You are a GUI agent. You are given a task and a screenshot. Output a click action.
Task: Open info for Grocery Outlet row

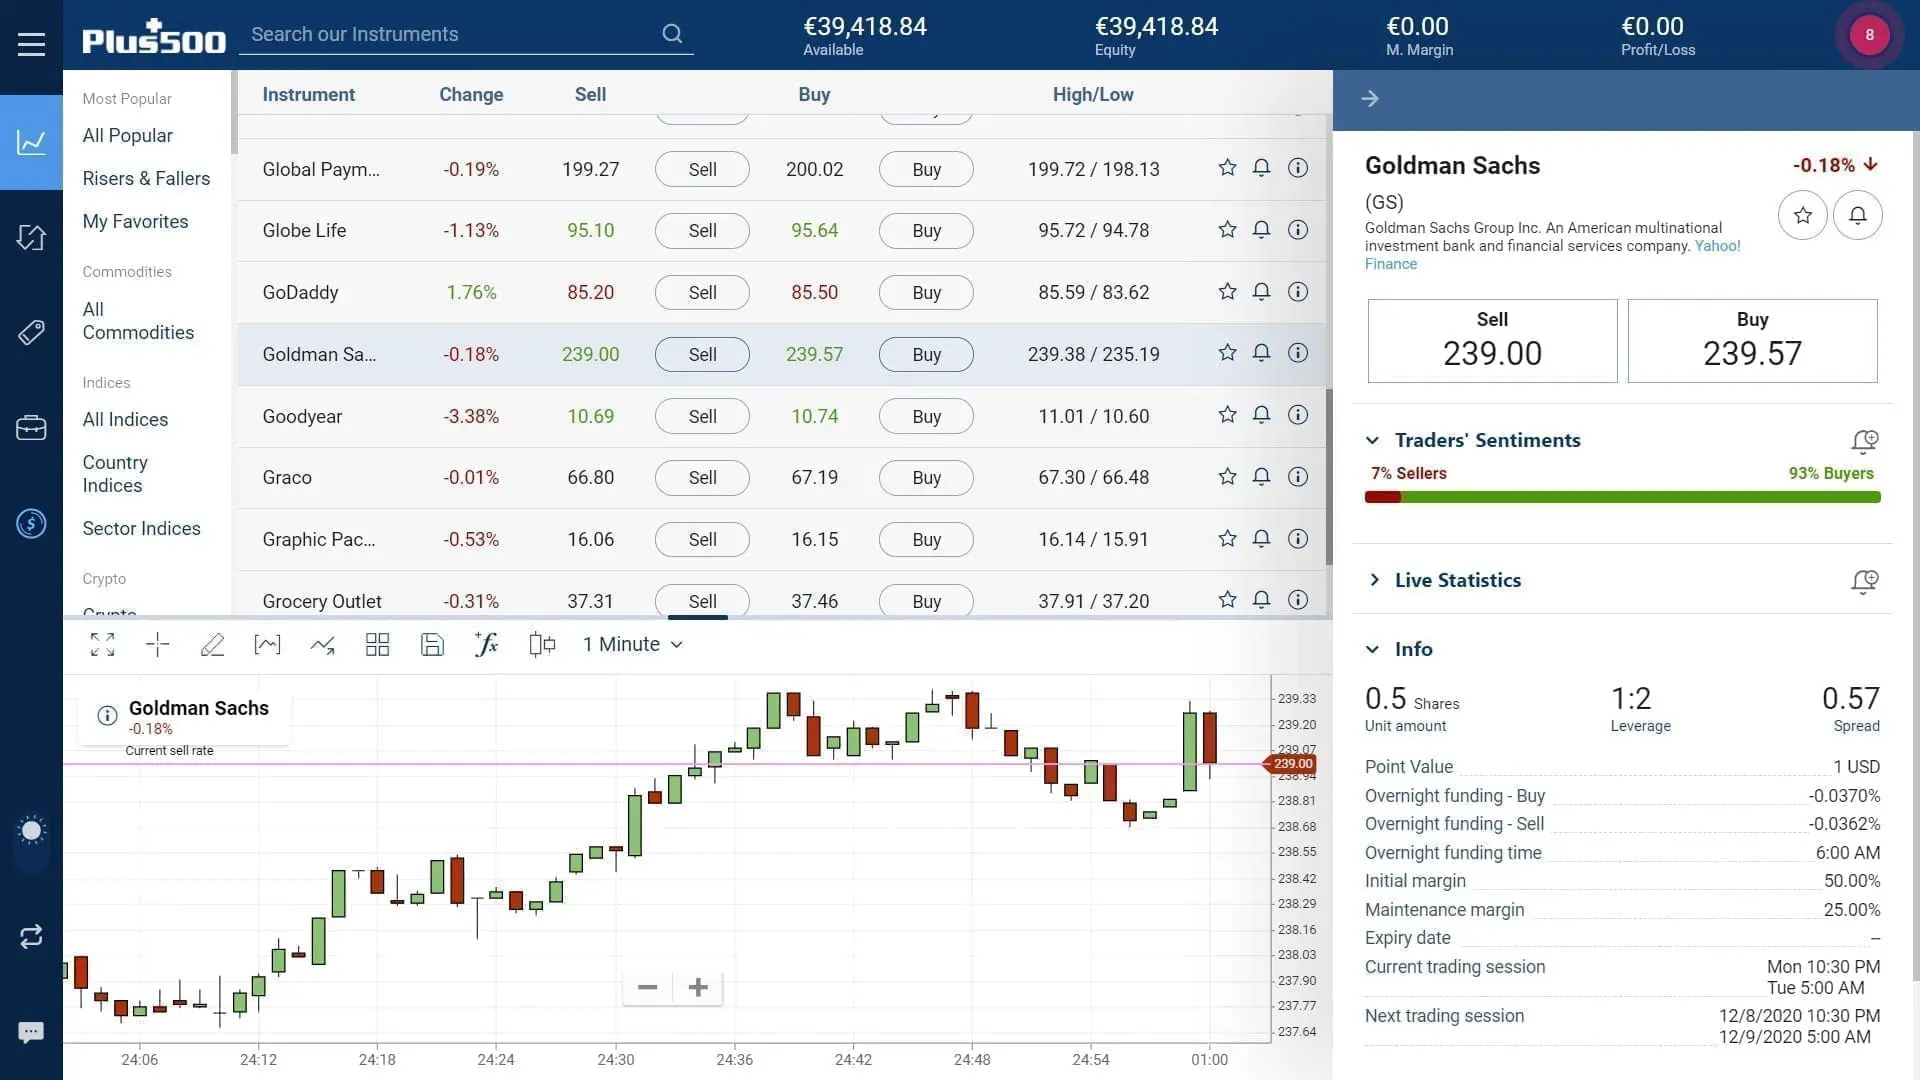click(1298, 600)
